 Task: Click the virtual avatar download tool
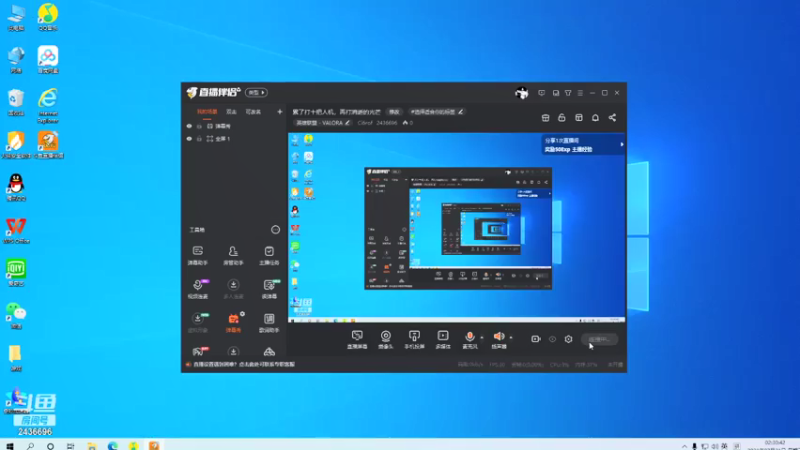[198, 322]
